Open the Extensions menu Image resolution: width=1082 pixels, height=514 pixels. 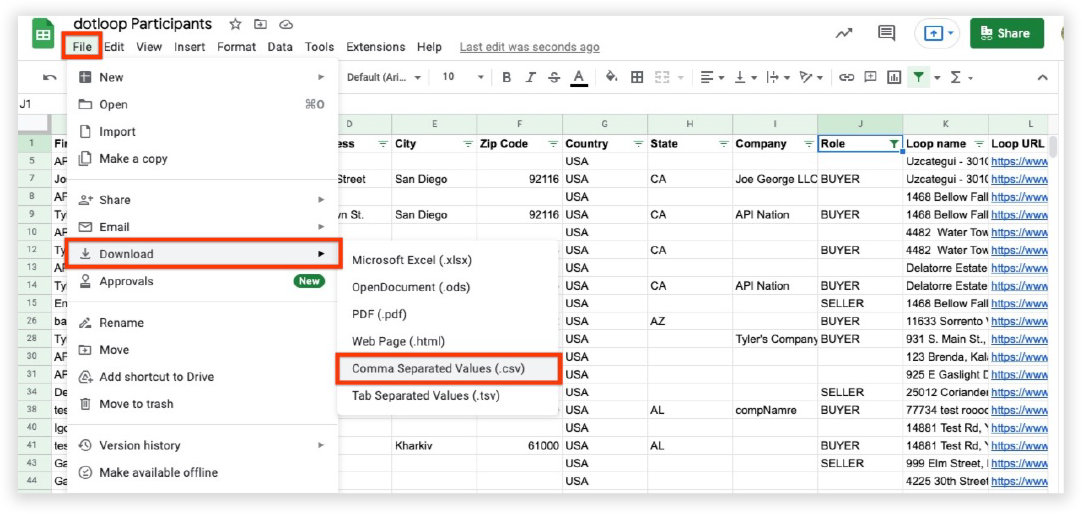[375, 47]
